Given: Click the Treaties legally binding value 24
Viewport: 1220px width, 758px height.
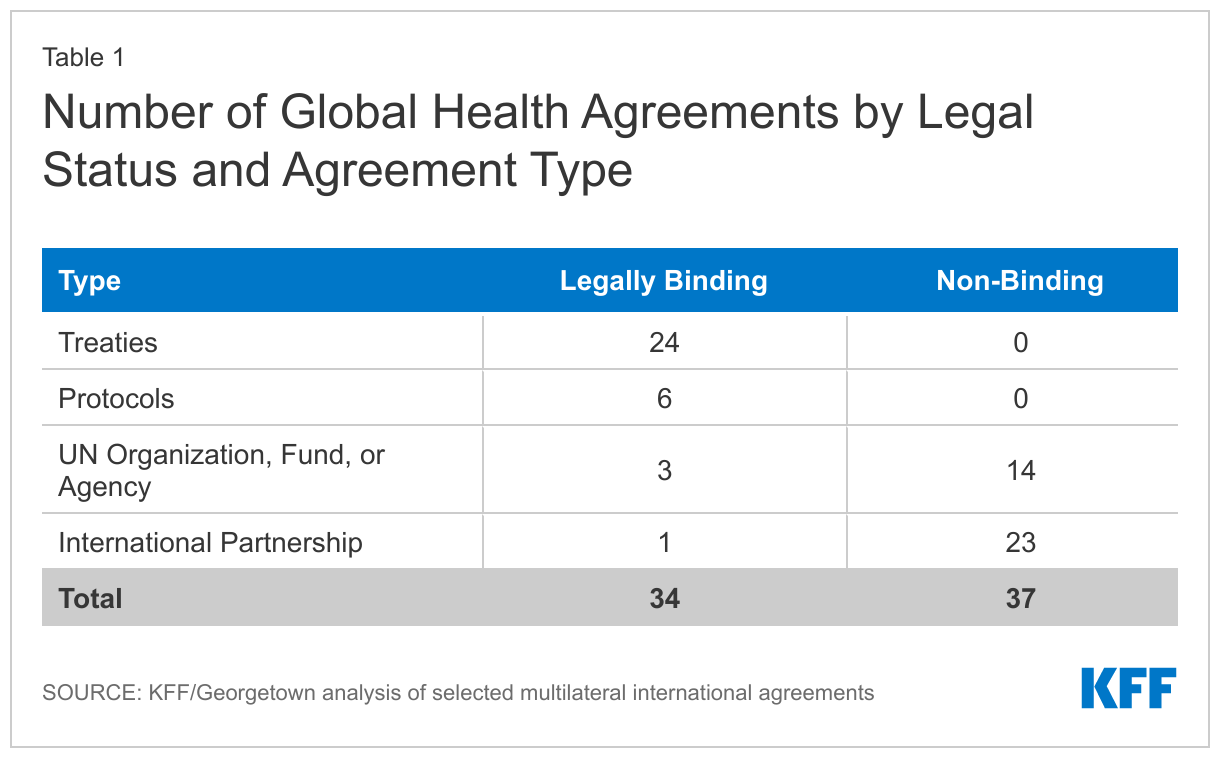Looking at the screenshot, I should (x=664, y=343).
